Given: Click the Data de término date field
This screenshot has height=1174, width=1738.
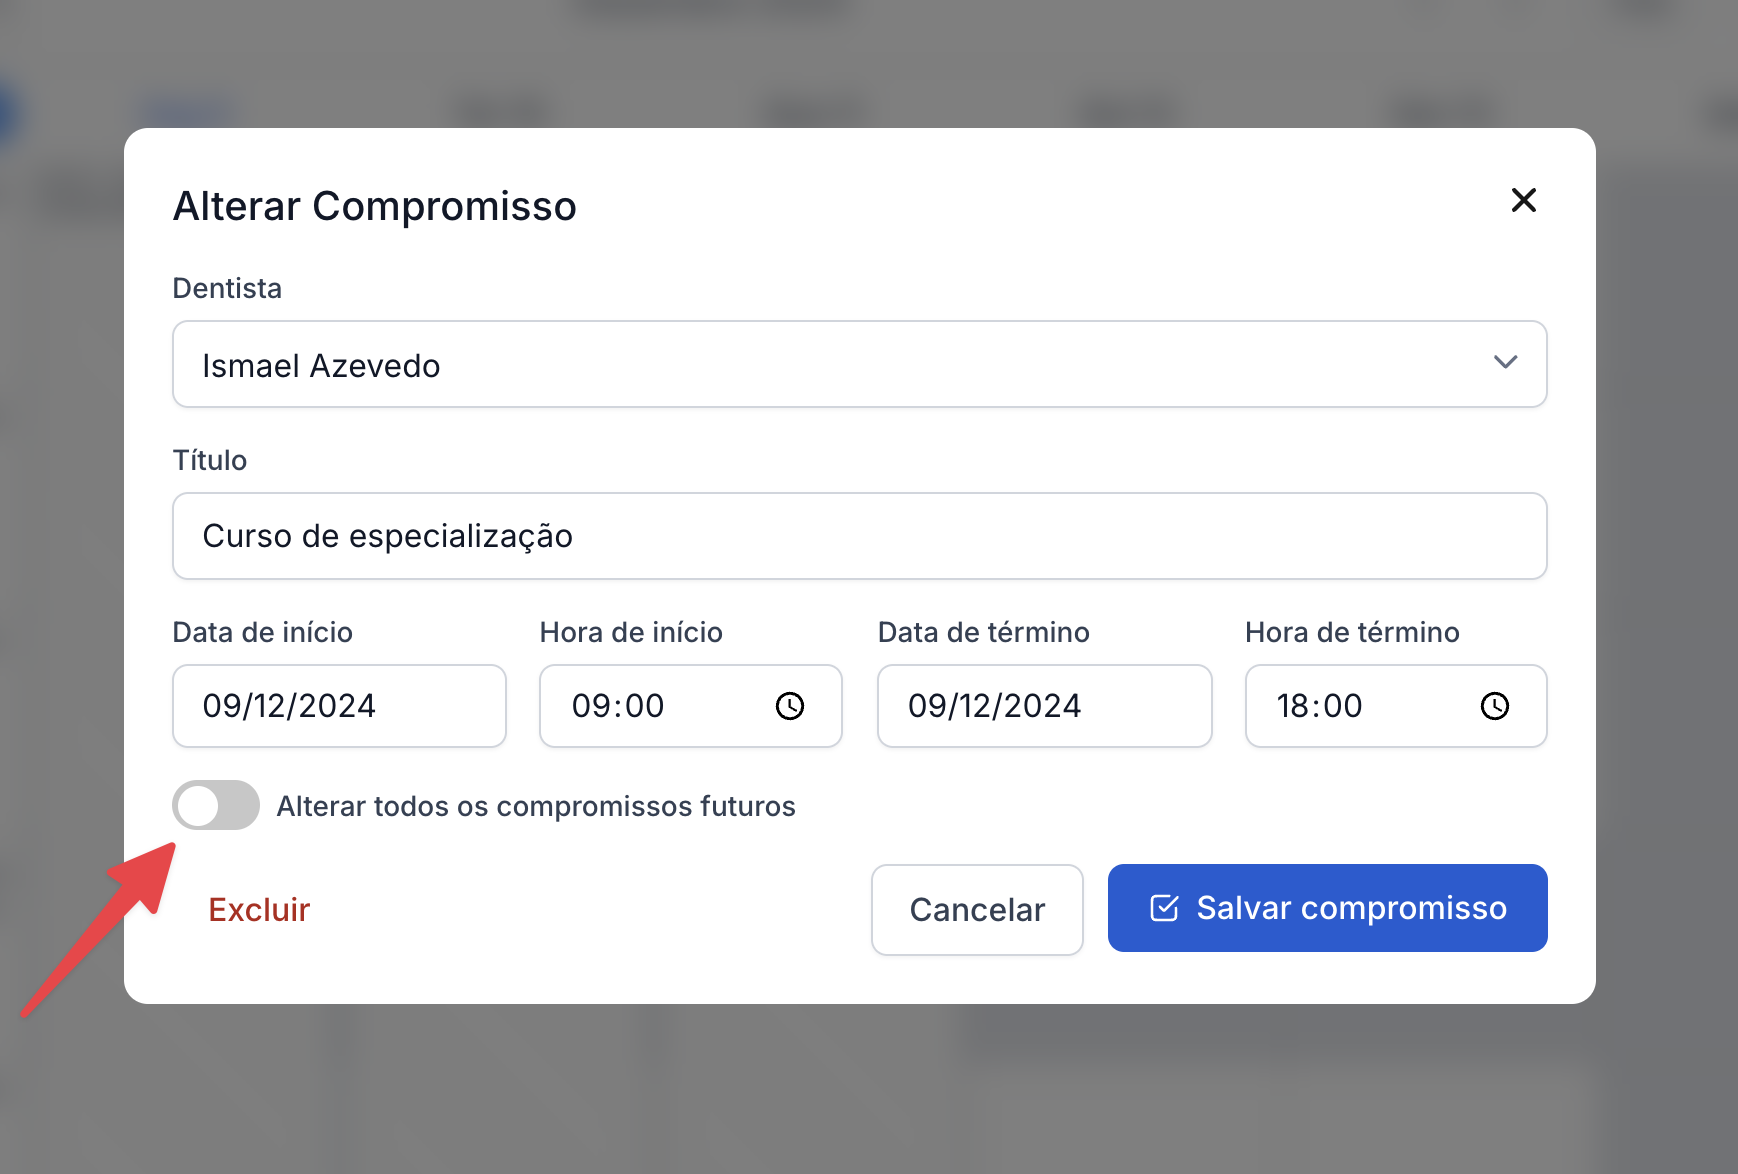Looking at the screenshot, I should click(x=1043, y=706).
